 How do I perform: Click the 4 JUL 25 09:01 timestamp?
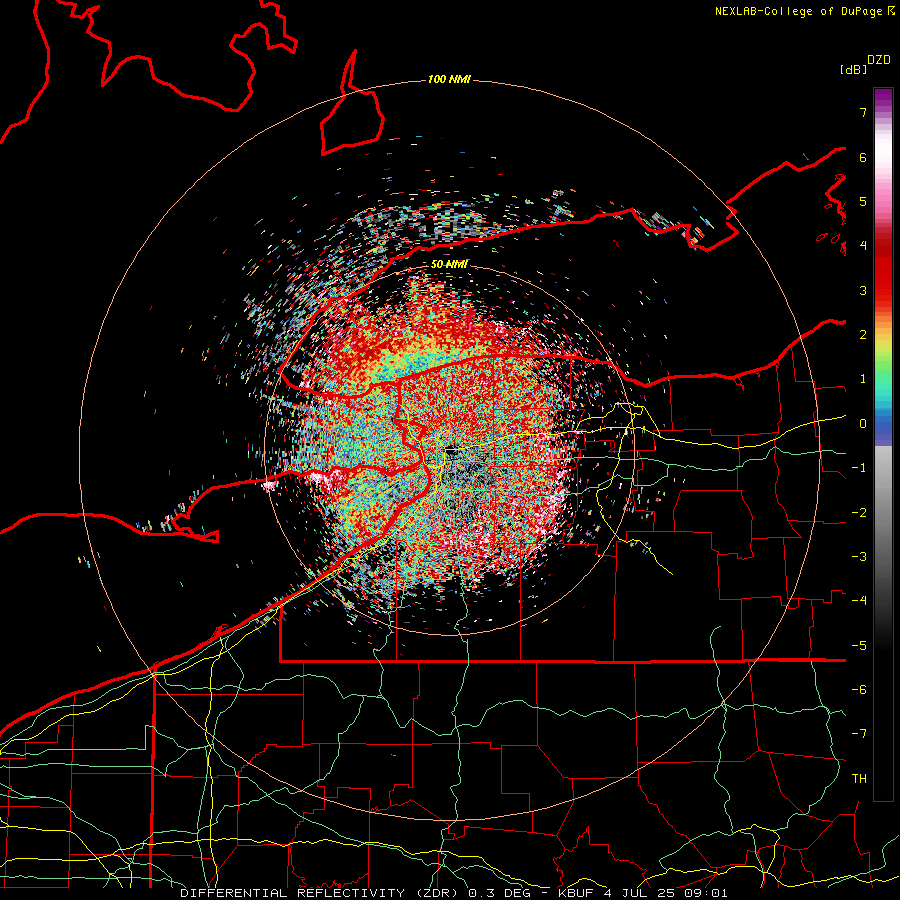pos(666,893)
